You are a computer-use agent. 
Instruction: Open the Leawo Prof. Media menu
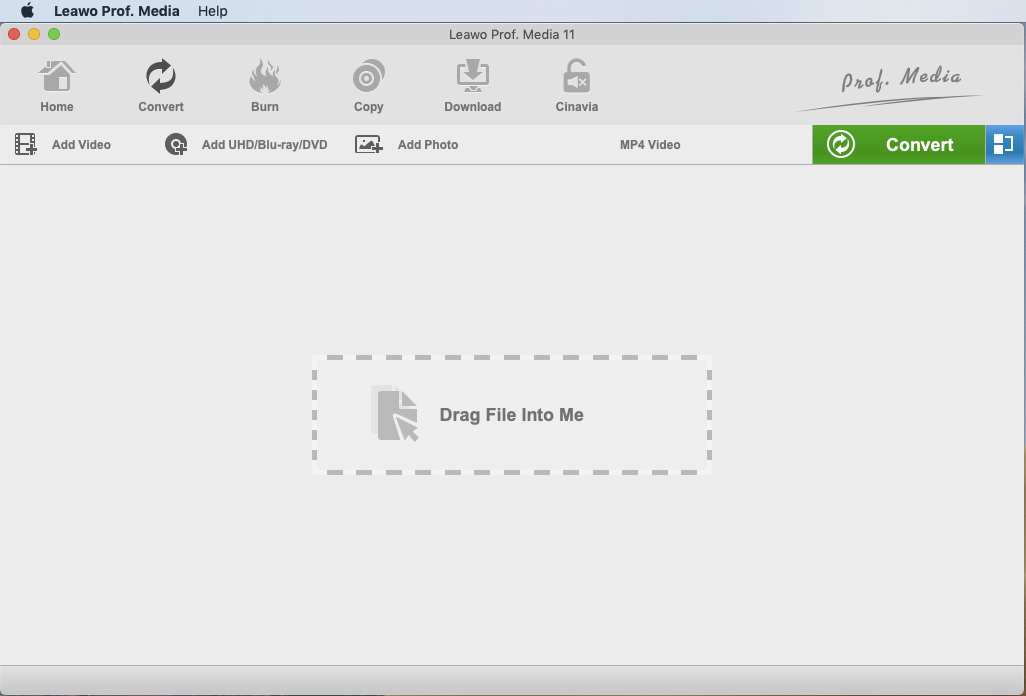click(116, 11)
